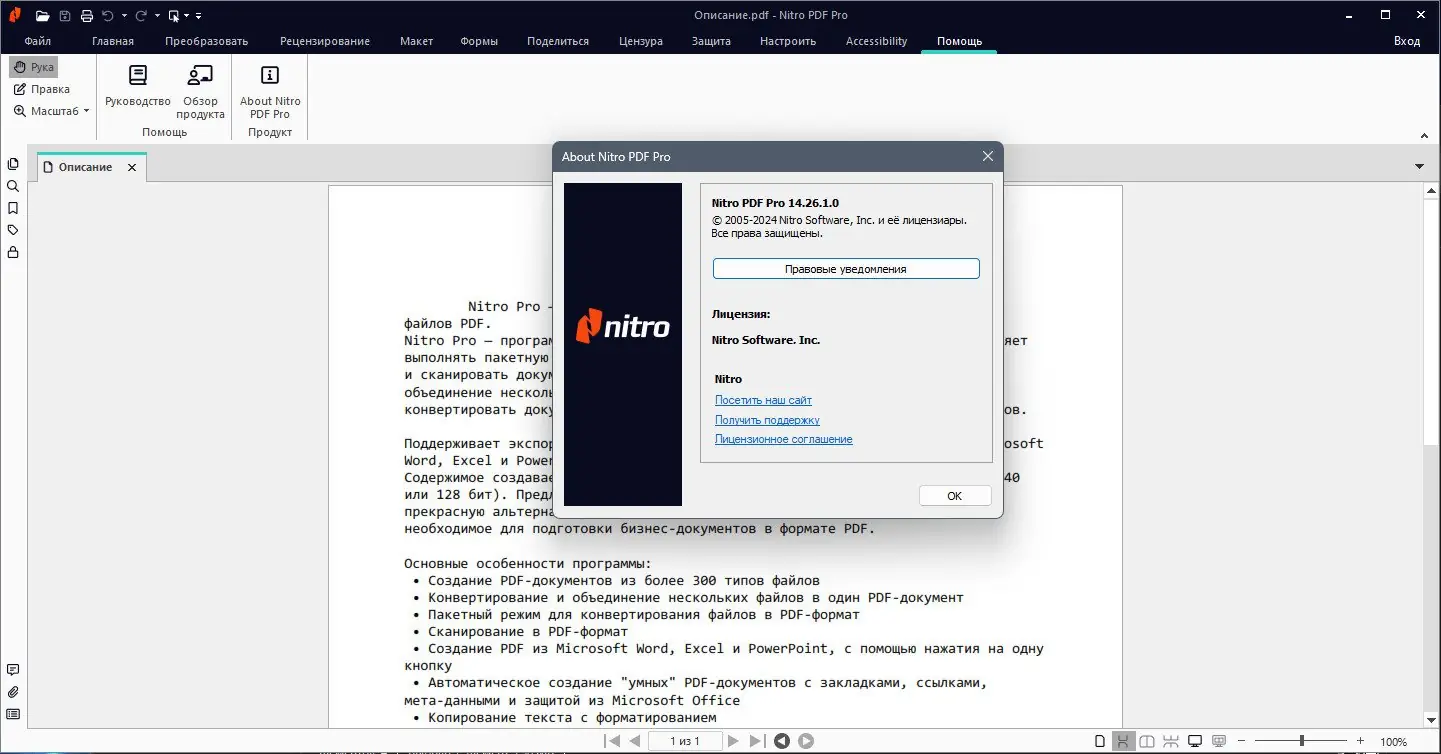Open the Лицензионное соглашение link
The image size is (1441, 754).
[783, 439]
